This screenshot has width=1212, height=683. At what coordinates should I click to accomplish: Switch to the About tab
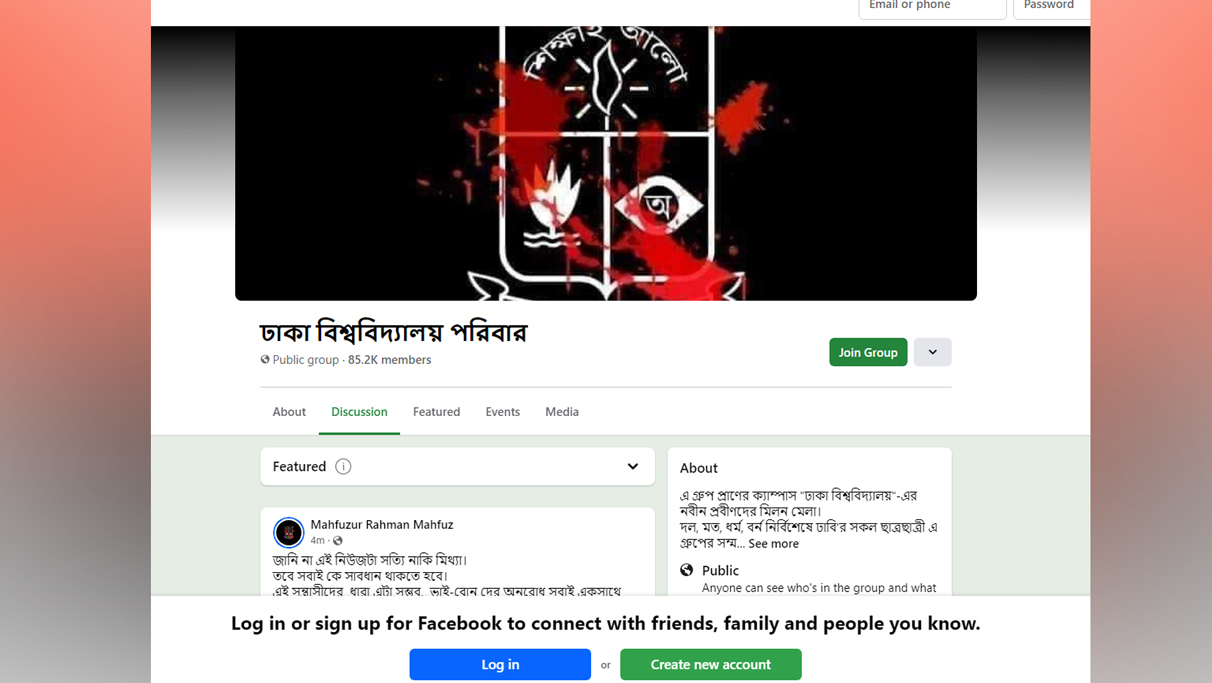click(289, 412)
